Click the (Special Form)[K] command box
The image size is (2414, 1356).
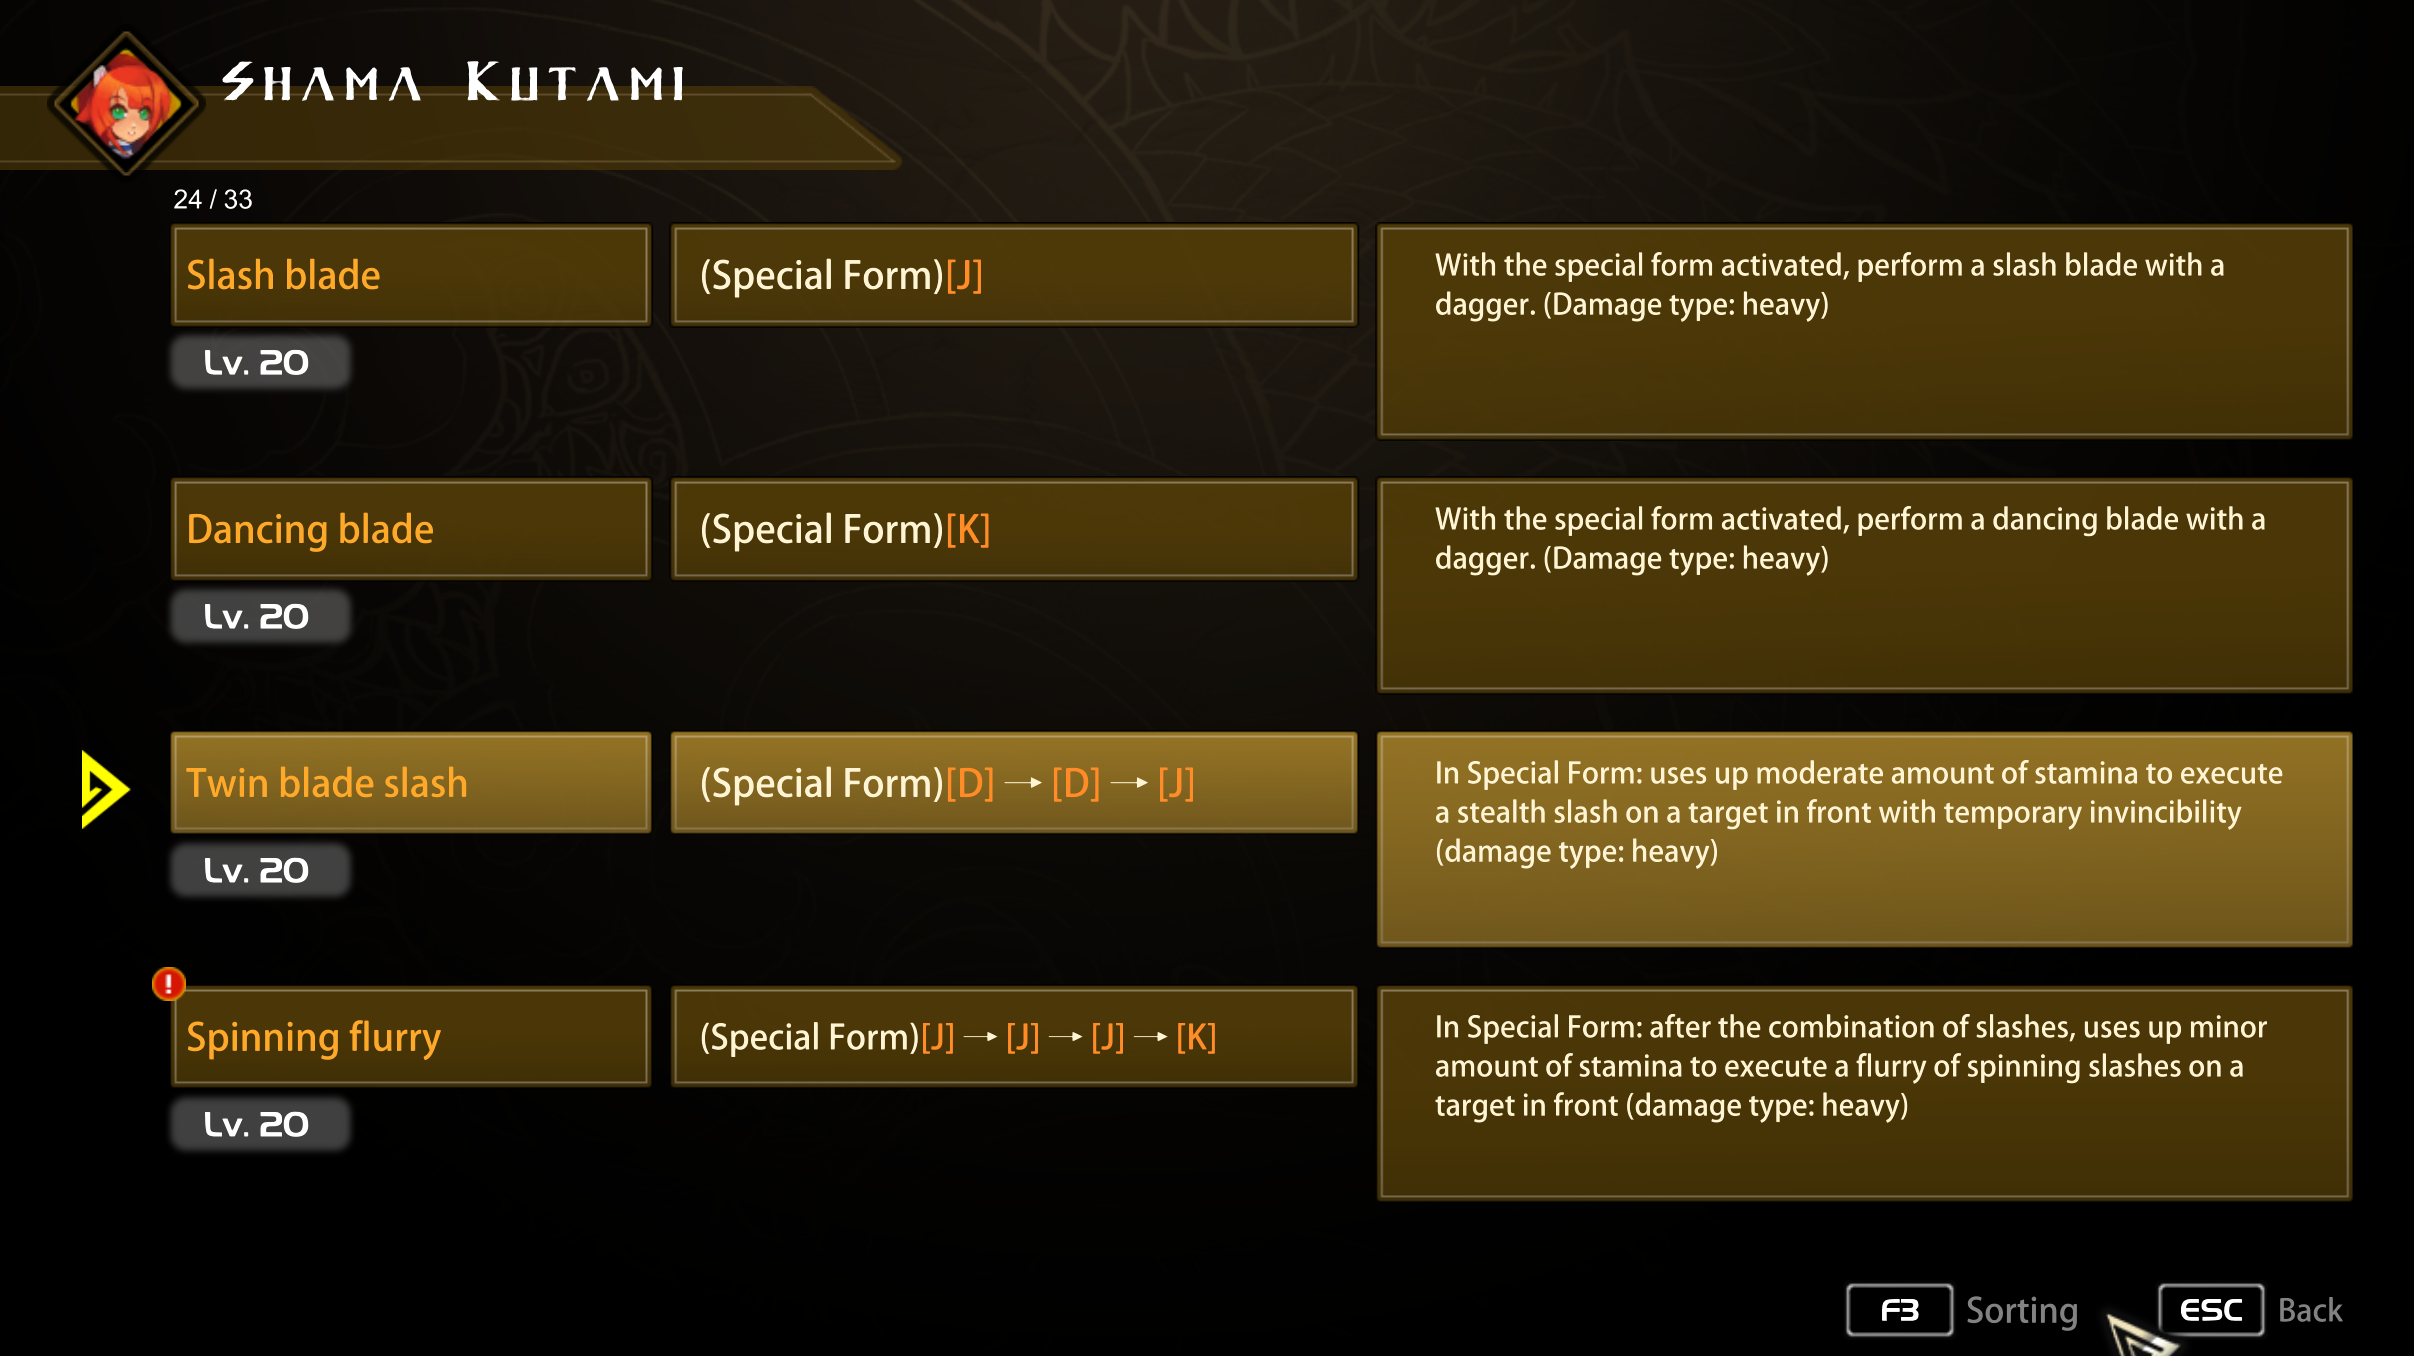click(x=1014, y=529)
